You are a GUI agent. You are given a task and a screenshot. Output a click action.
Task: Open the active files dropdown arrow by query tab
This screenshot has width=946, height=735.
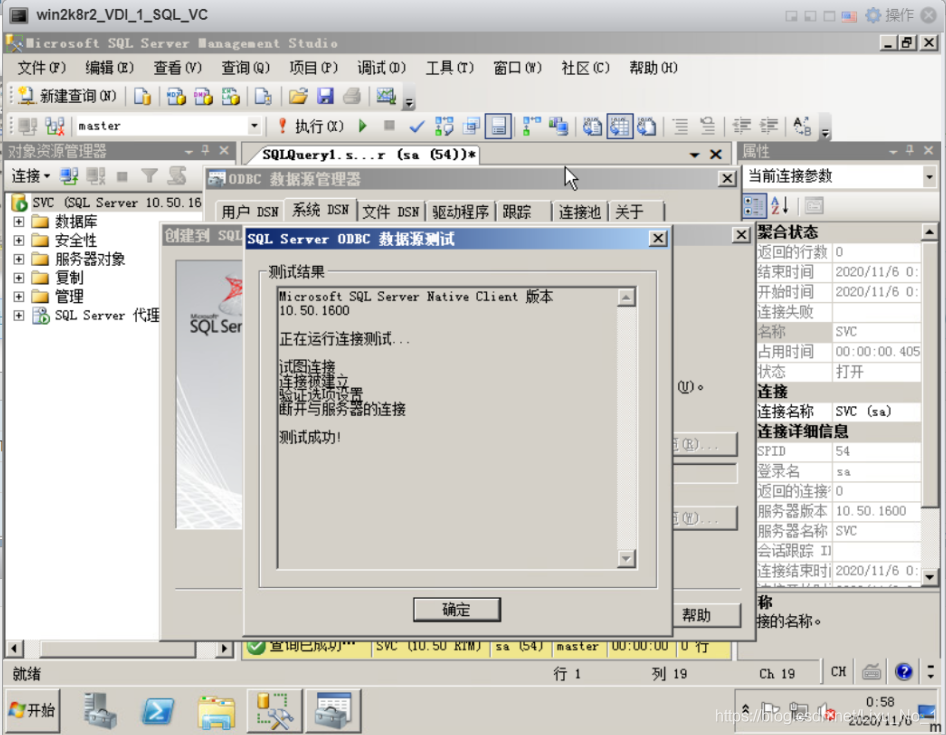tap(694, 155)
